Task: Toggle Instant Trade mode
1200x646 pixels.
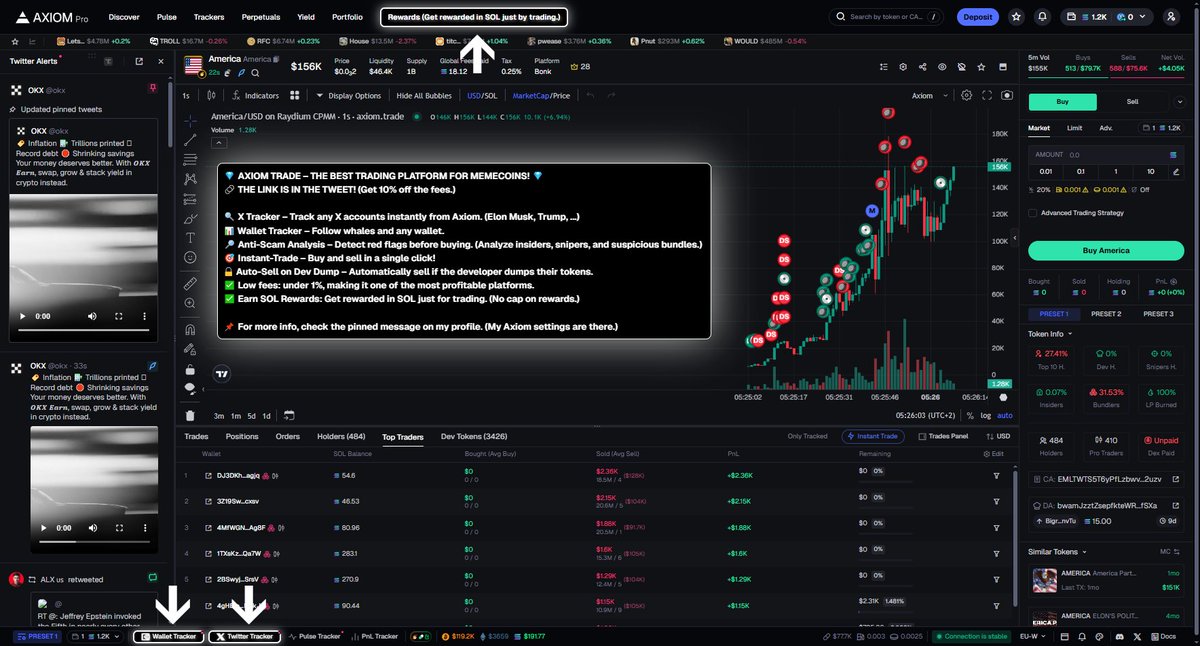Action: tap(875, 436)
